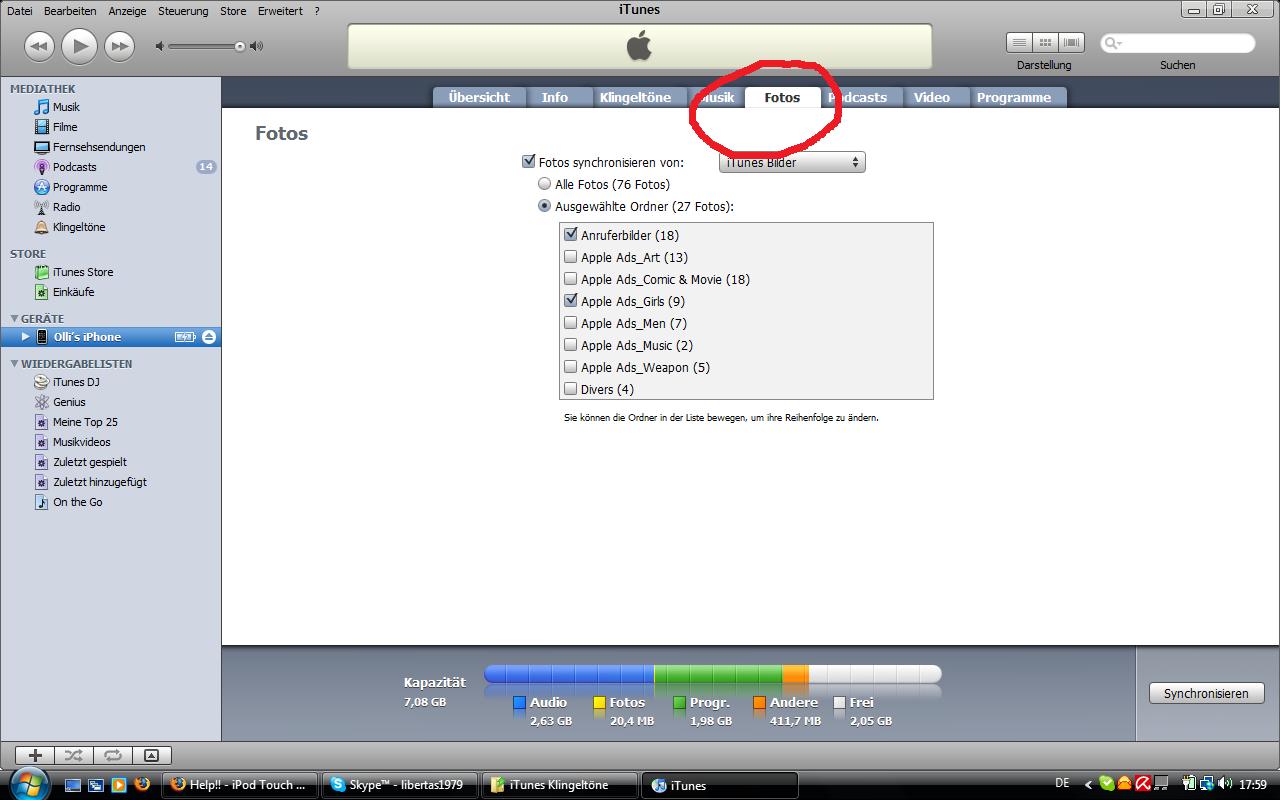Open Filme library
The image size is (1280, 800).
tap(64, 127)
